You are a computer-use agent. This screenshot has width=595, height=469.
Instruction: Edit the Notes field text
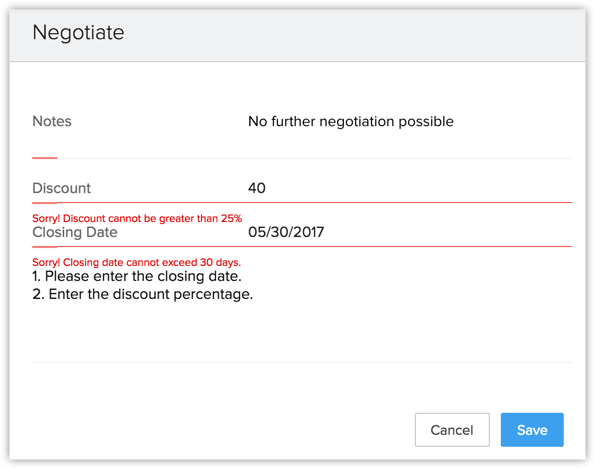coord(351,121)
